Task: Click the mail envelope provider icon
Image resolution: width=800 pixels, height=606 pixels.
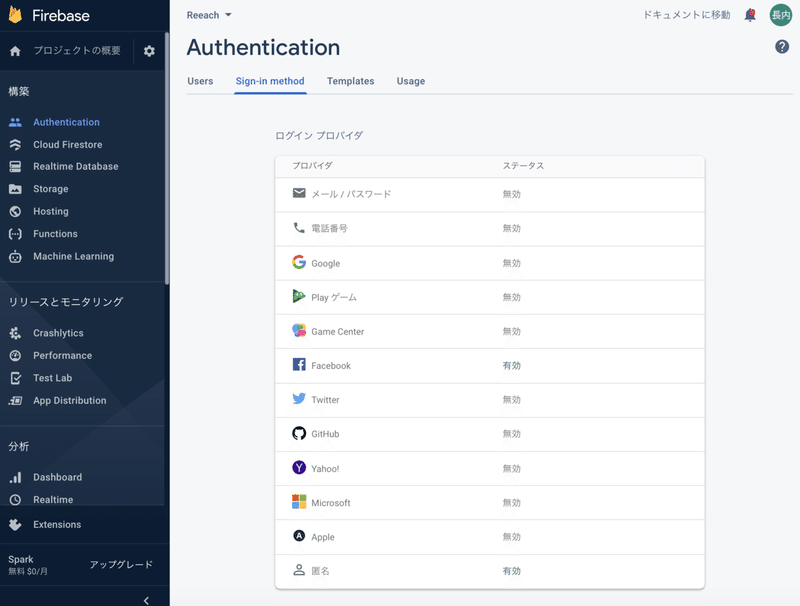Action: point(299,193)
